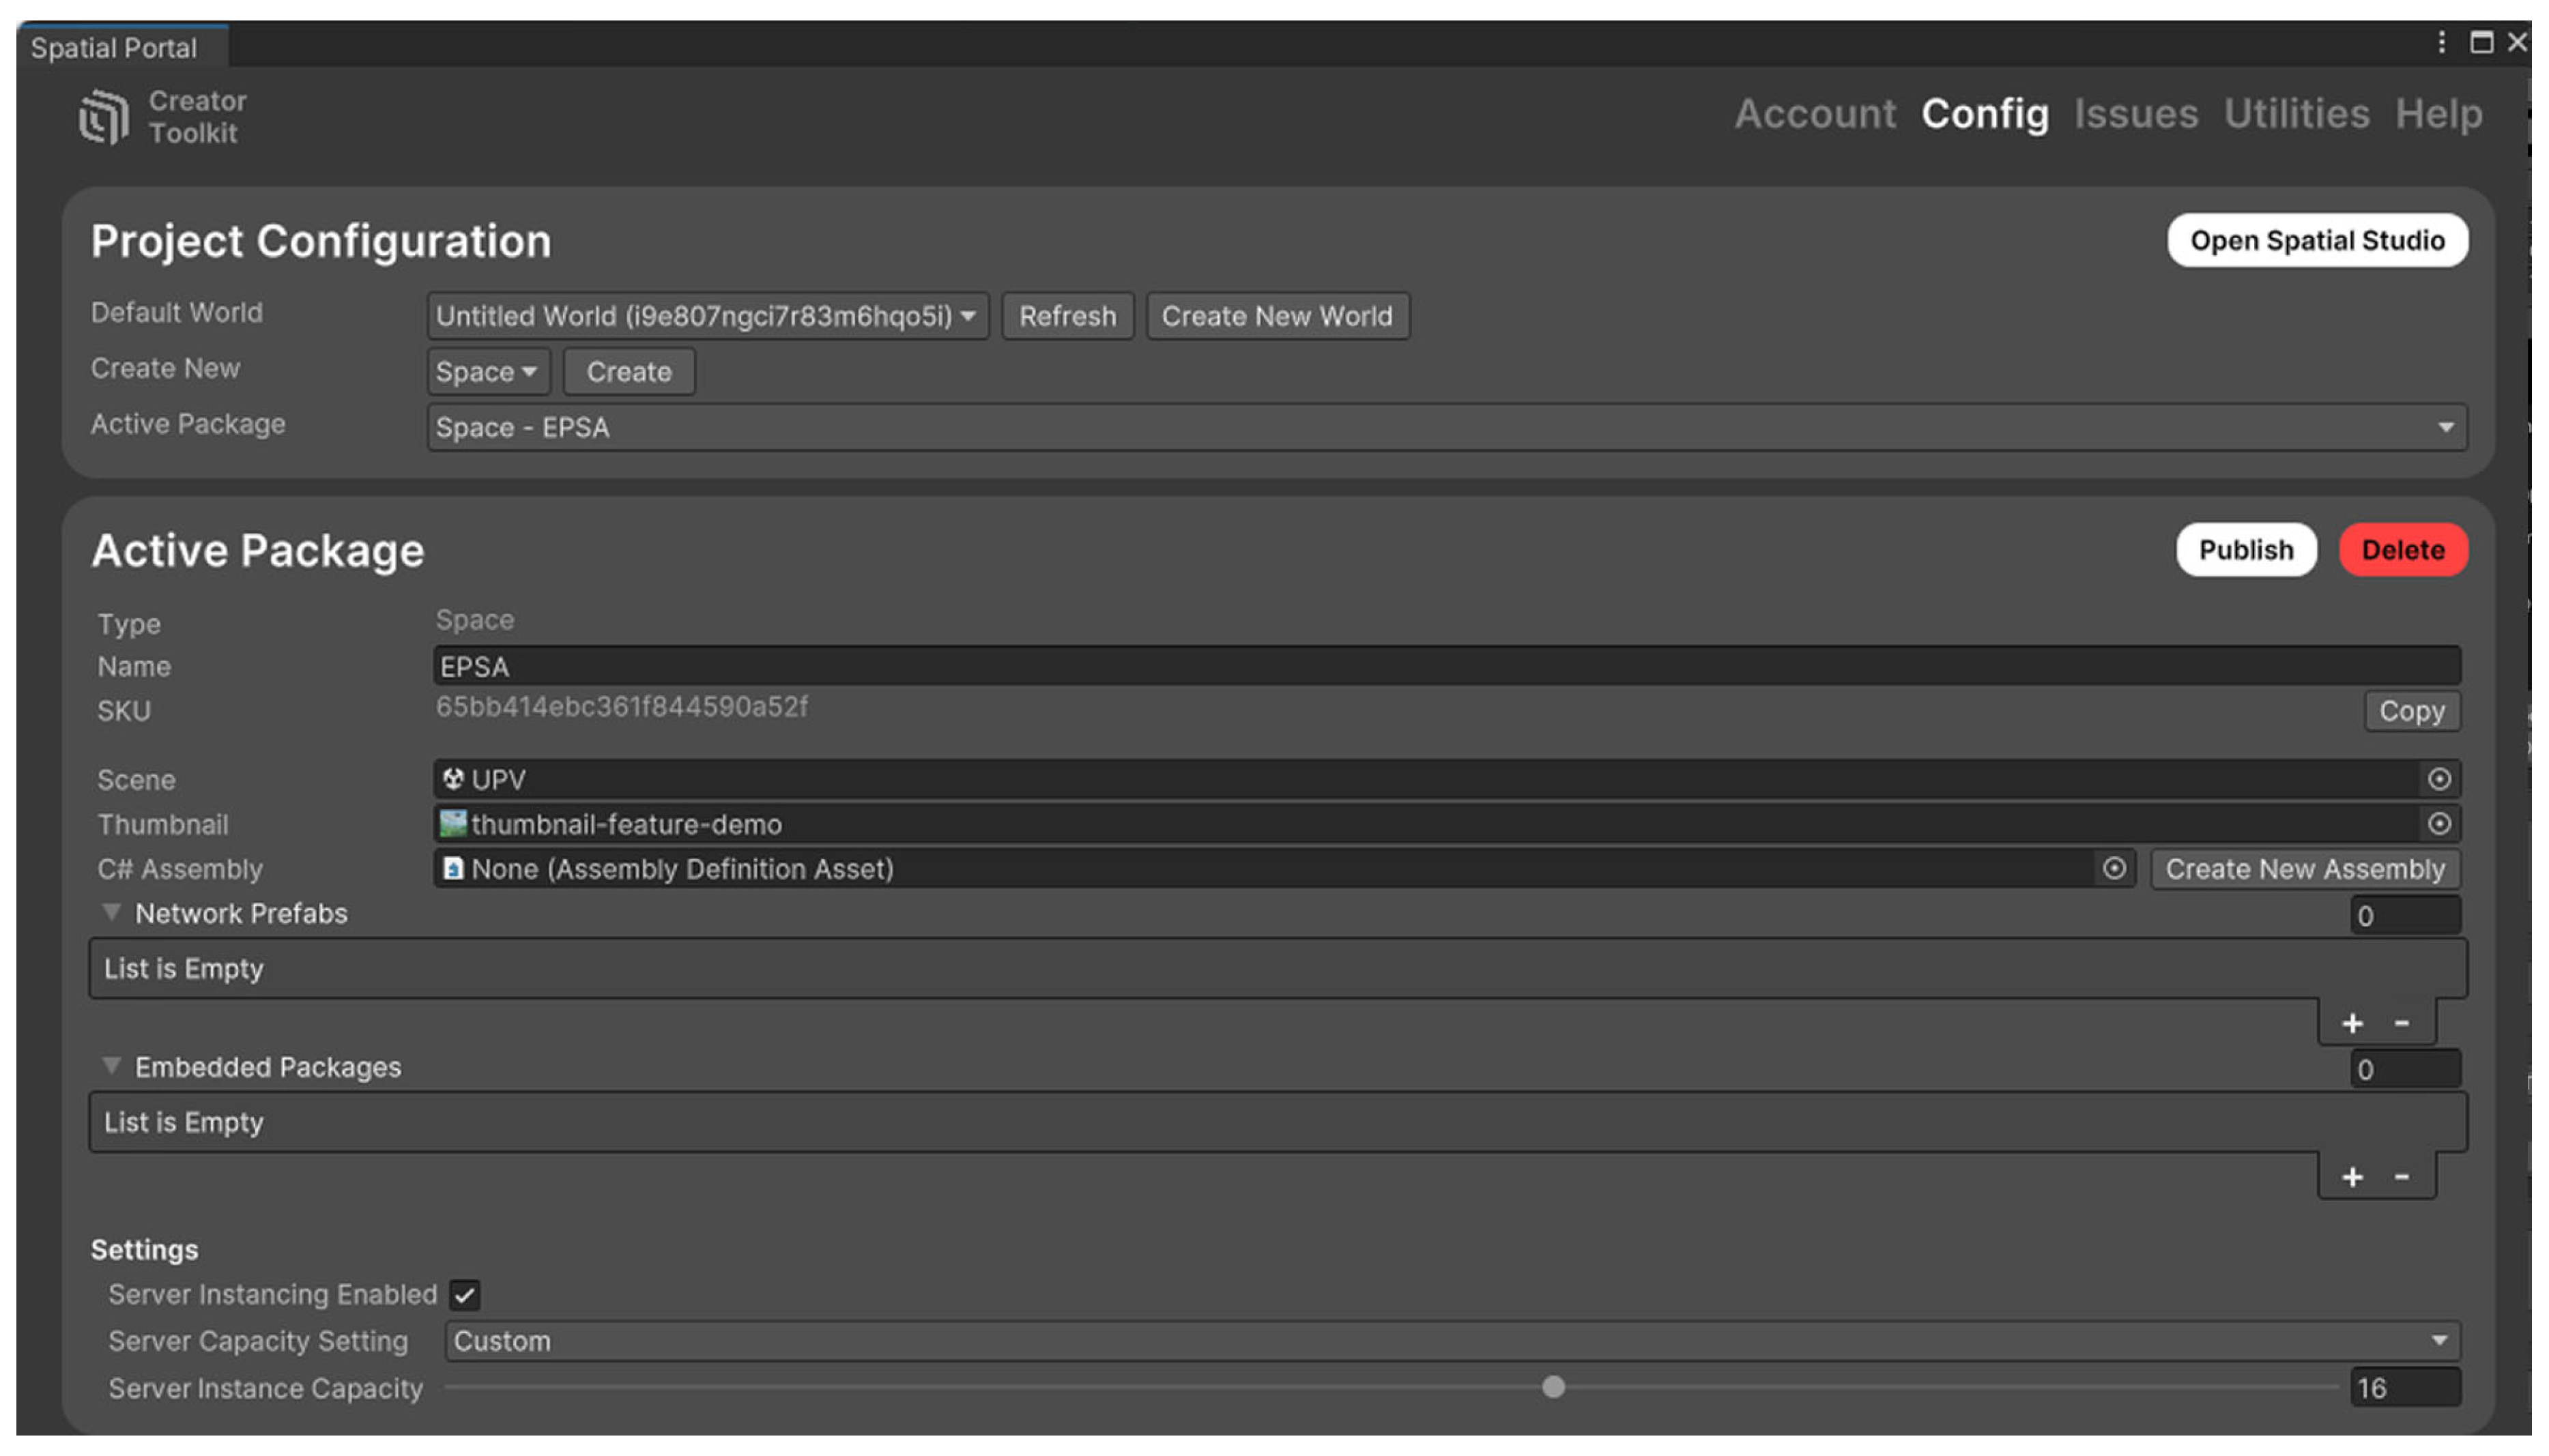Open the C# Assembly object picker
Screen dimensions: 2549x1456
pyautogui.click(x=2113, y=869)
